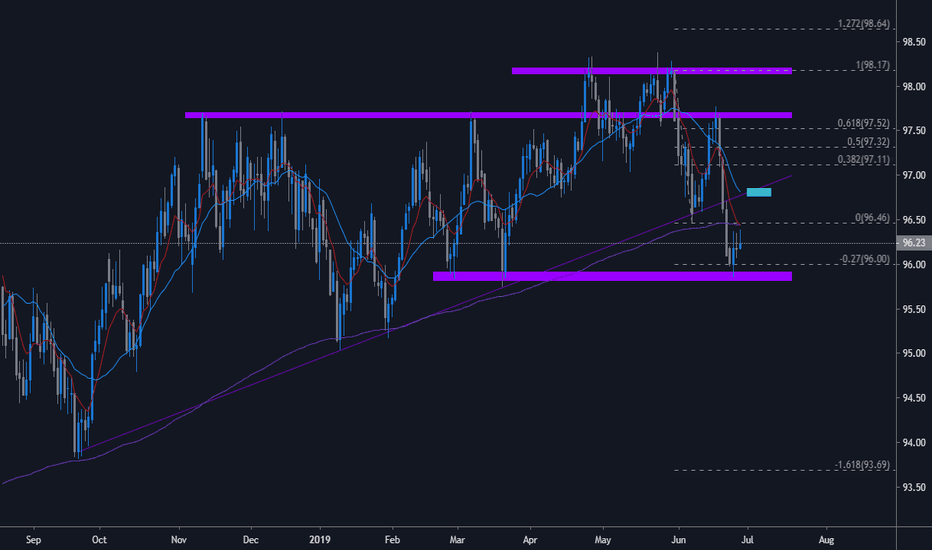The width and height of the screenshot is (932, 550).
Task: Click the 94.50 price axis label
Action: tap(914, 398)
